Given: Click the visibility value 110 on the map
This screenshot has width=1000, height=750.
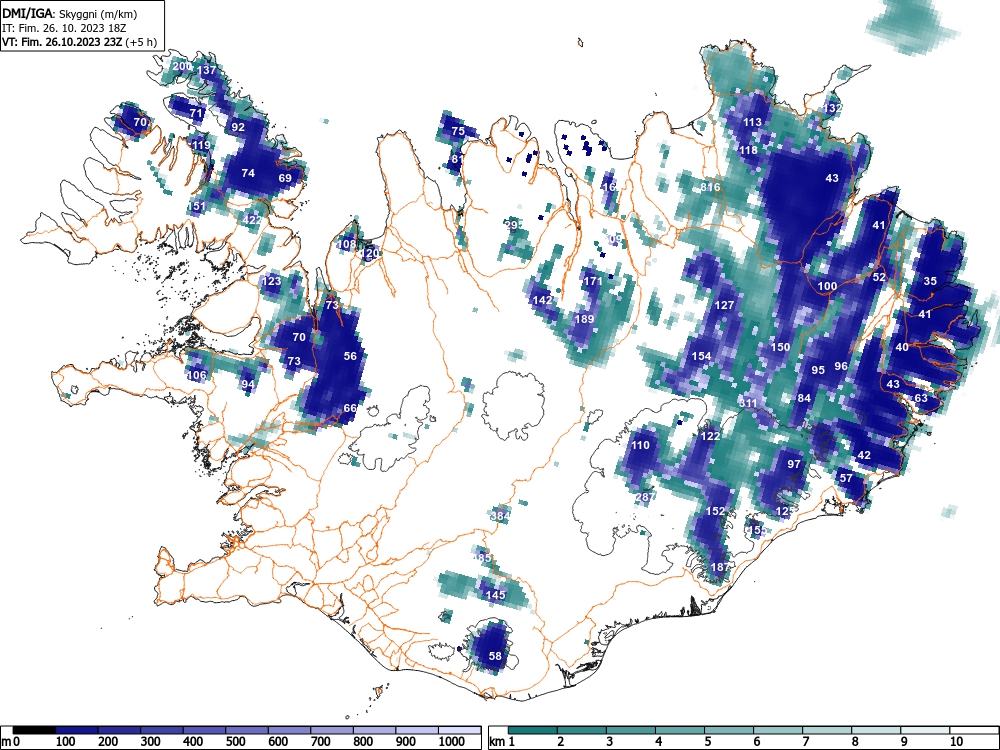Looking at the screenshot, I should coord(640,445).
